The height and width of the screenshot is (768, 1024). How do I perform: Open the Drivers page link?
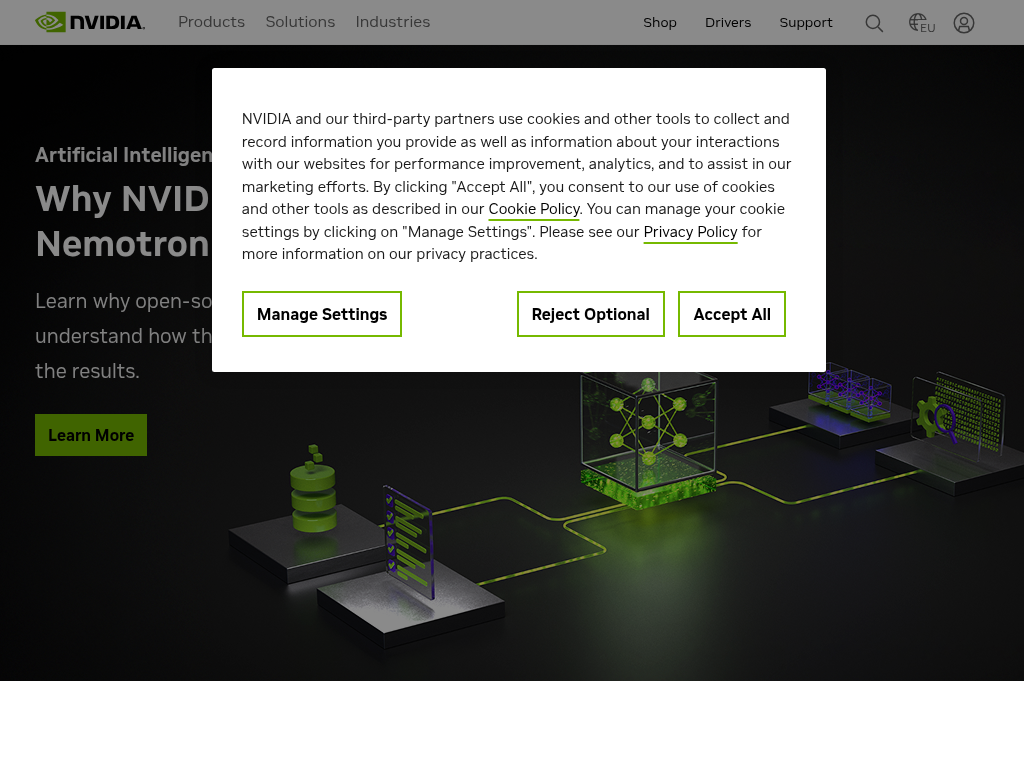[728, 22]
